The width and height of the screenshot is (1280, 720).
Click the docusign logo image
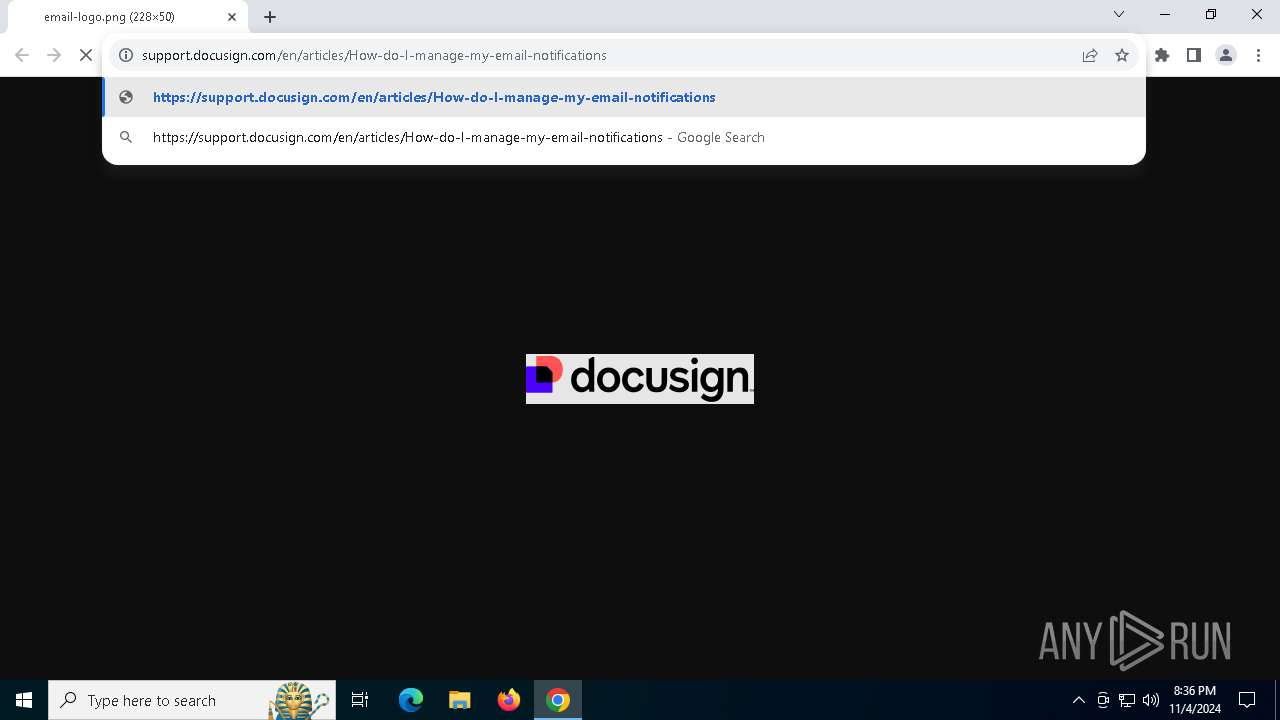(x=640, y=379)
